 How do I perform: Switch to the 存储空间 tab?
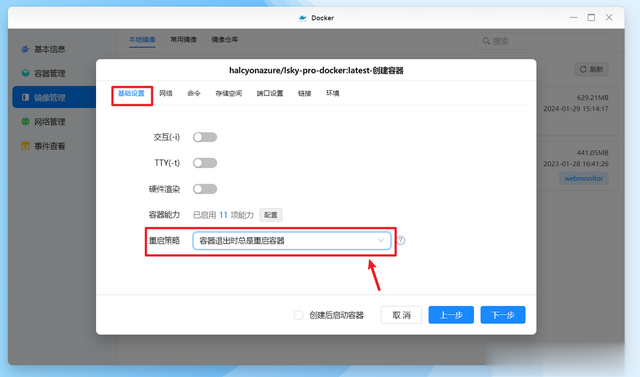[229, 93]
